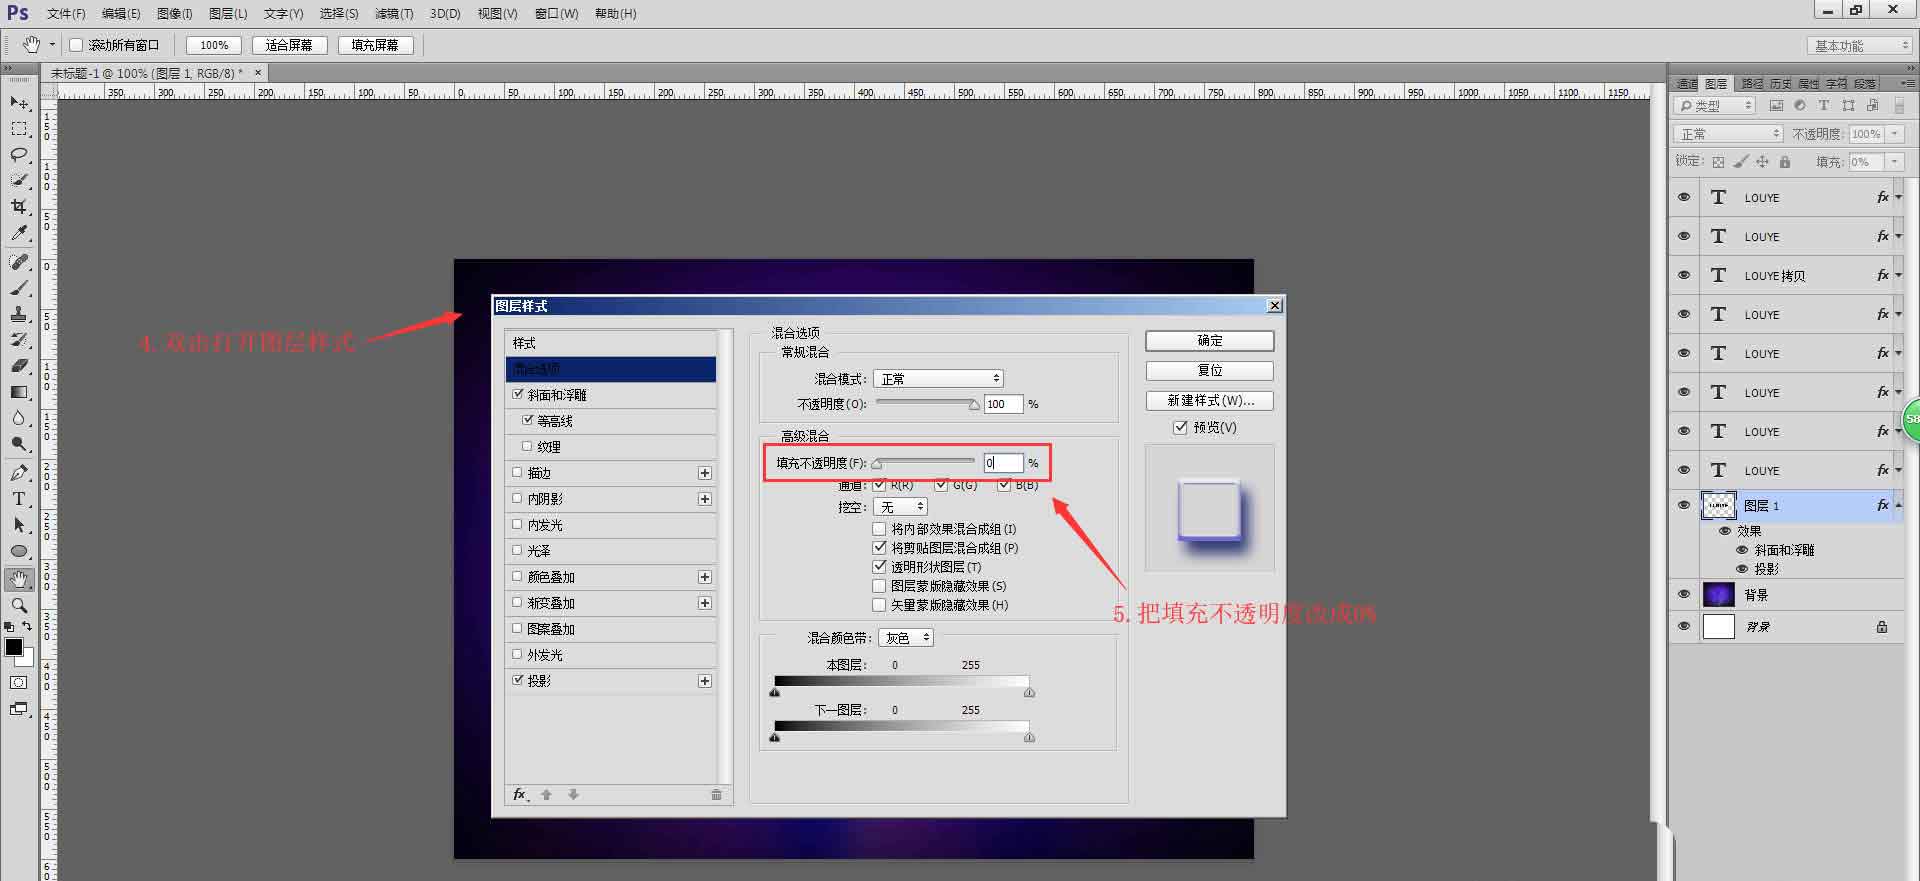Open the Layers panel 填充 fill arrow
The height and width of the screenshot is (881, 1920).
1895,162
